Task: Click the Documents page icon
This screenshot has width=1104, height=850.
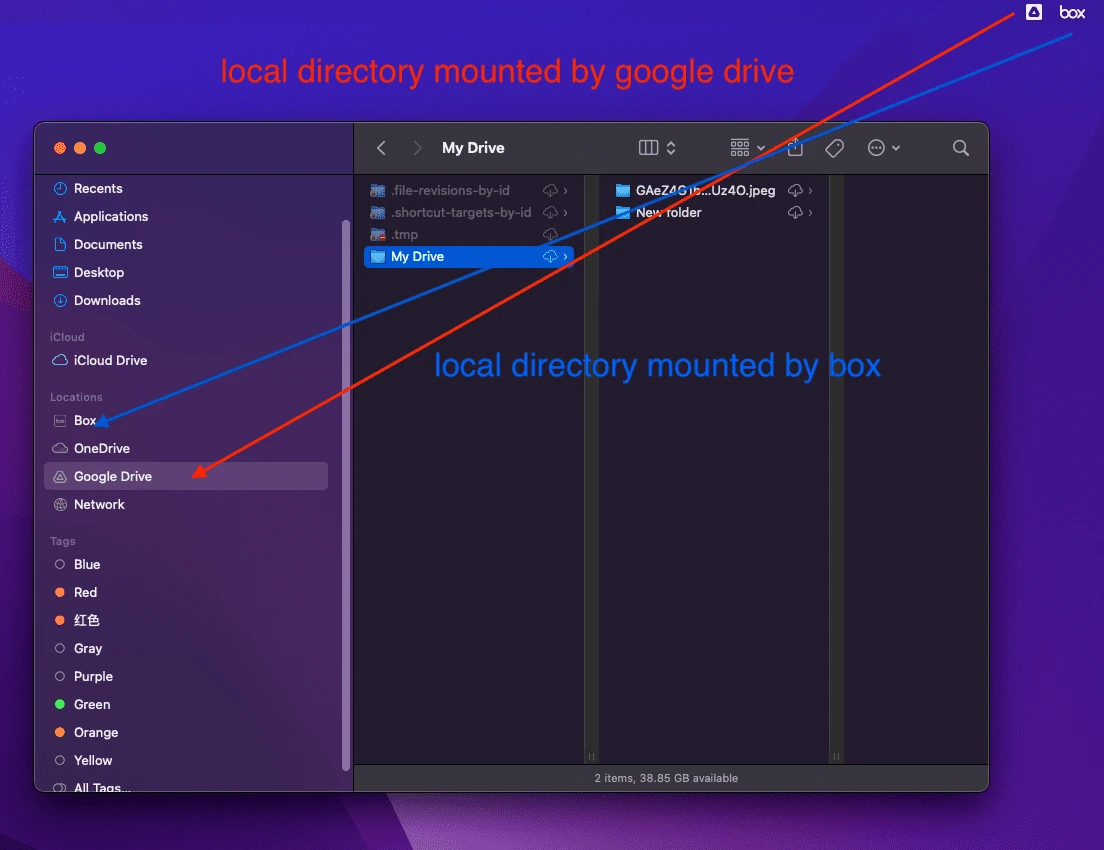Action: click(x=61, y=244)
